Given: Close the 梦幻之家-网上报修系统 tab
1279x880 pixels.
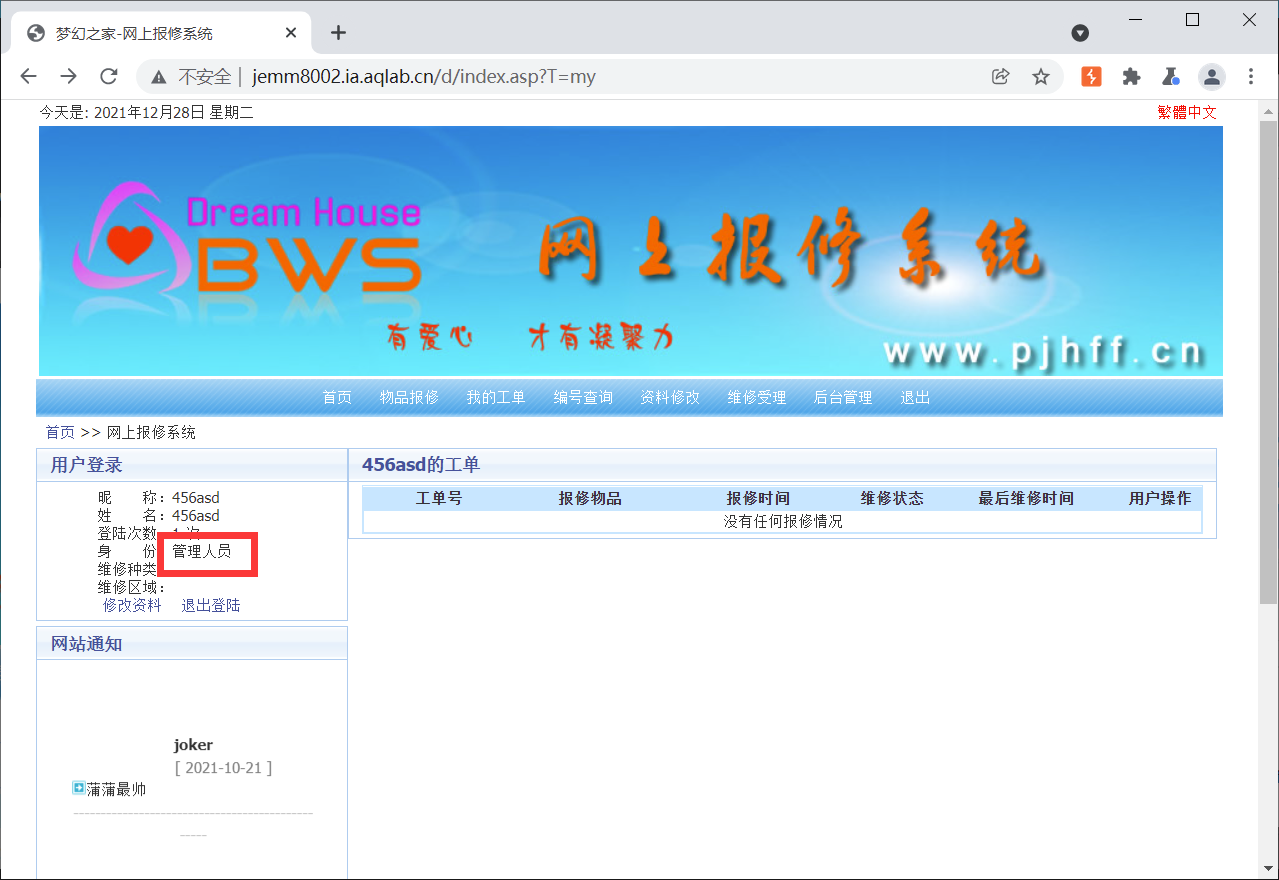Looking at the screenshot, I should [x=291, y=32].
